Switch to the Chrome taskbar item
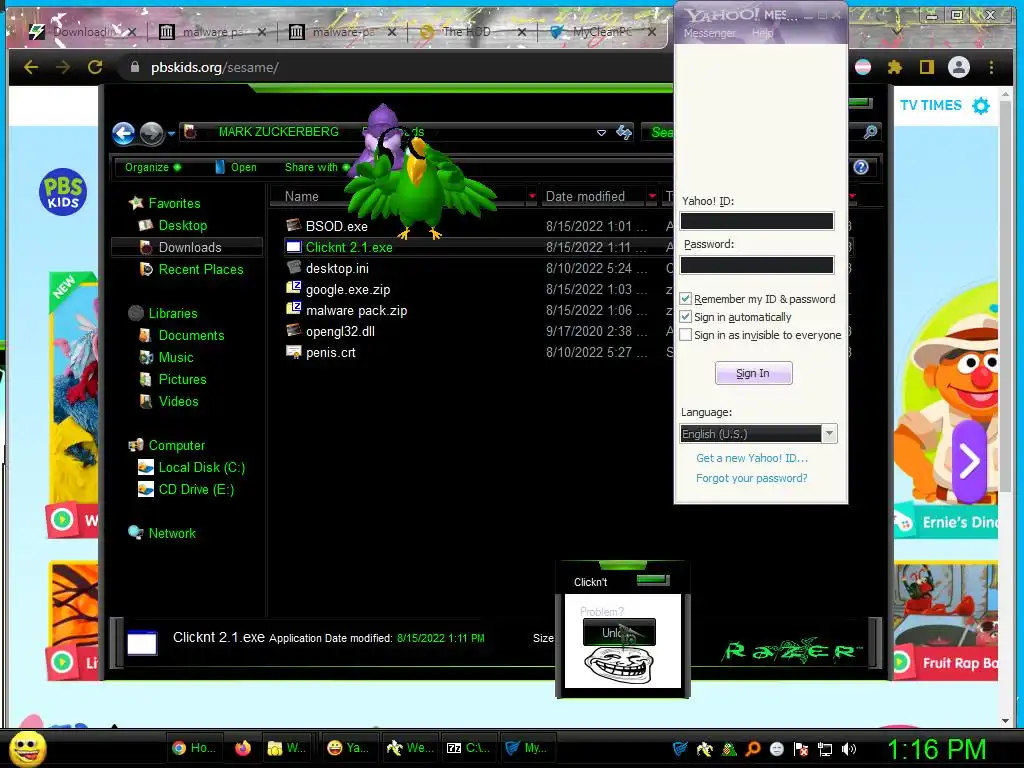 [194, 748]
